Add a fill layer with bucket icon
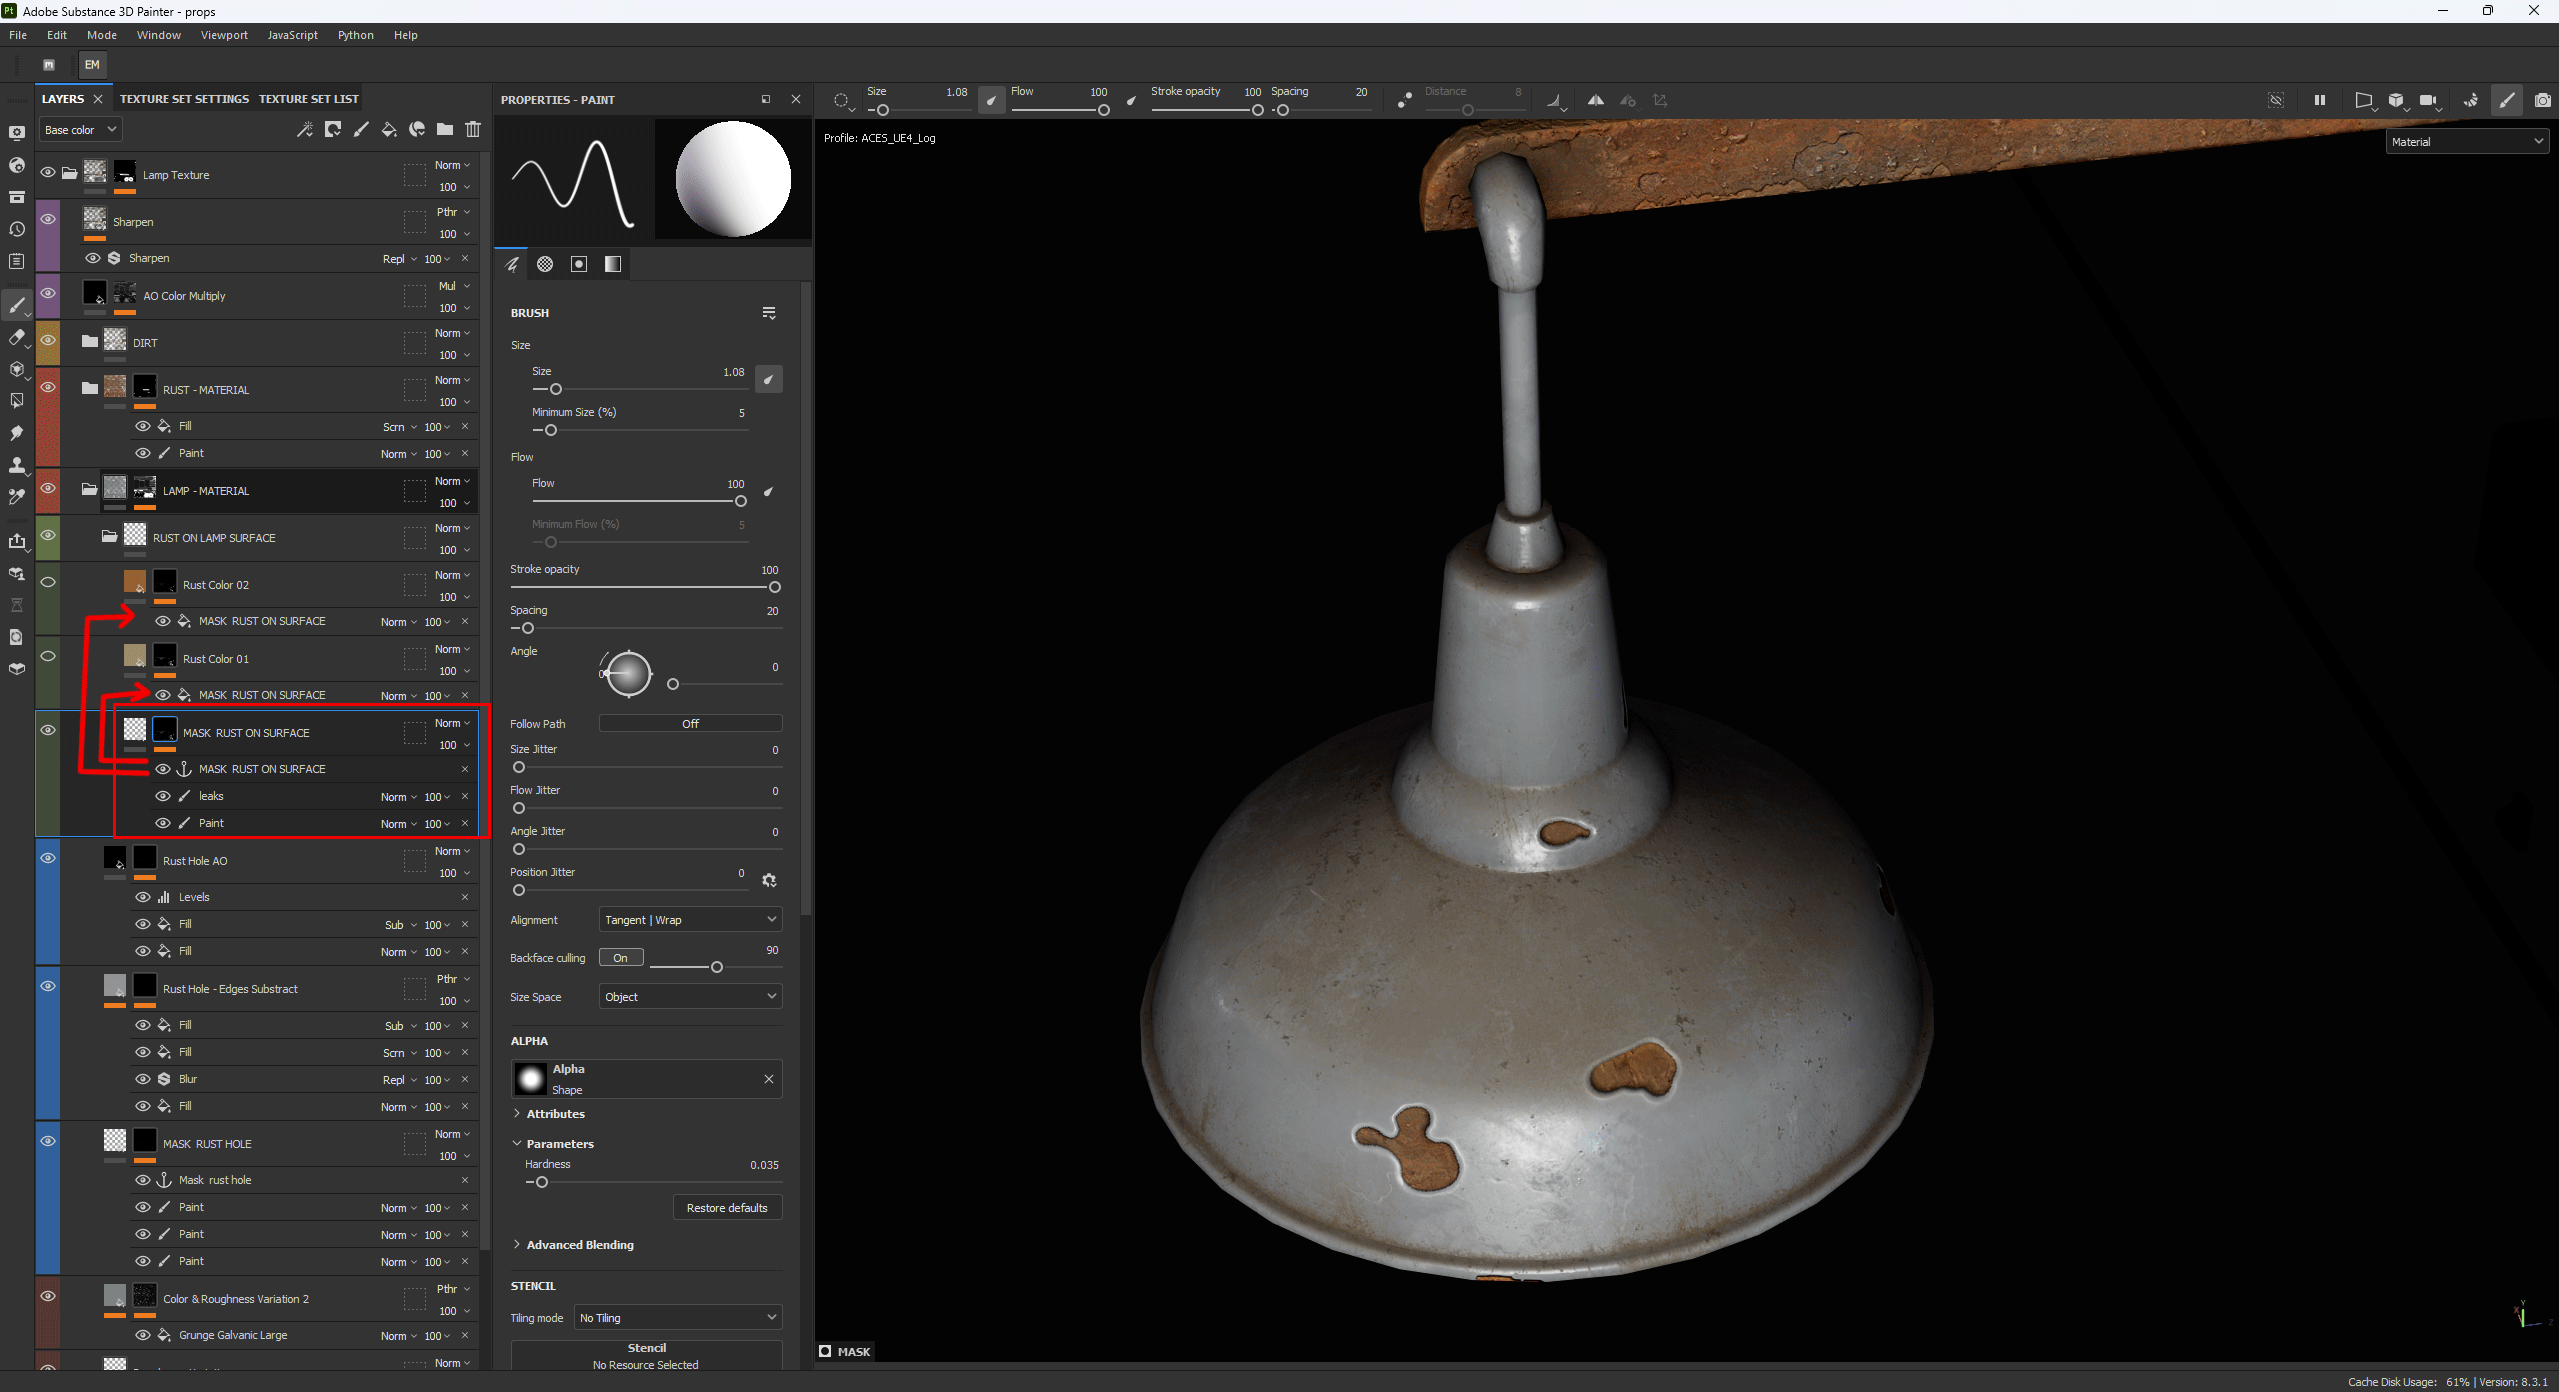 389,129
